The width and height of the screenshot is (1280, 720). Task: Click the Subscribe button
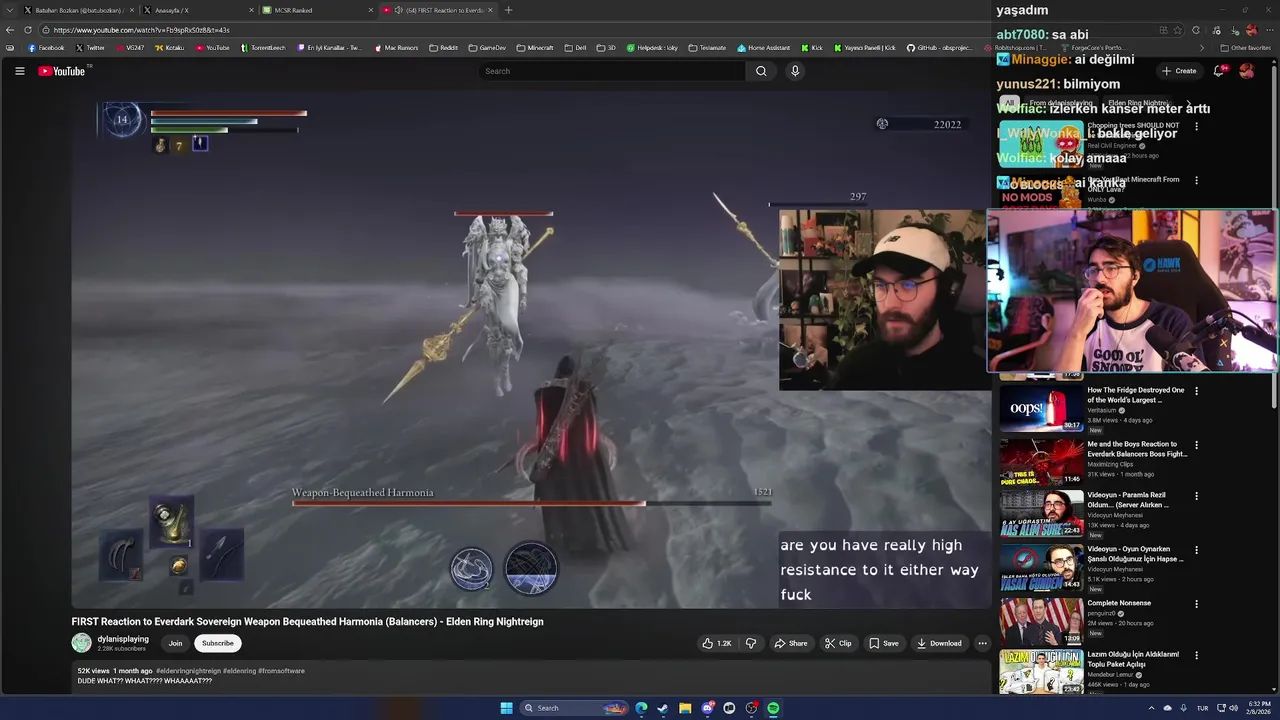(x=217, y=643)
